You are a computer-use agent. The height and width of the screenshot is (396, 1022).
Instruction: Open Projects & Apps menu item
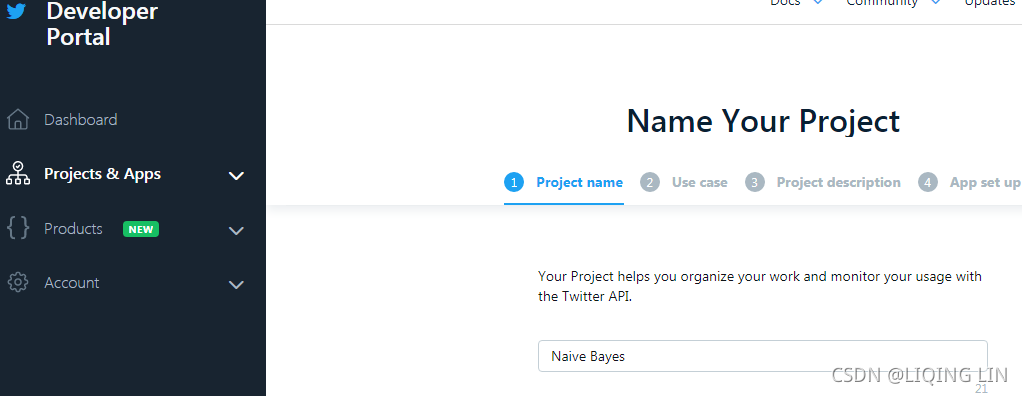102,174
